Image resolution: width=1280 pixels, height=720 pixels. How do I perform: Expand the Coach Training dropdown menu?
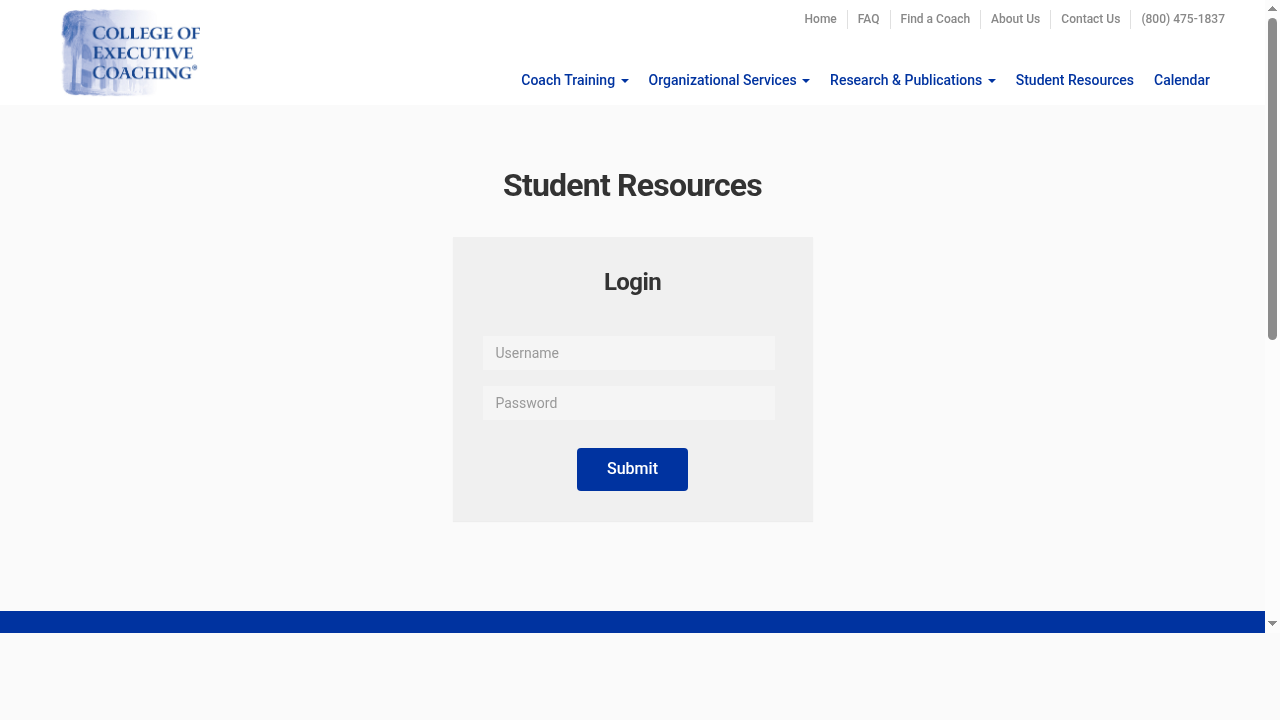[x=575, y=80]
